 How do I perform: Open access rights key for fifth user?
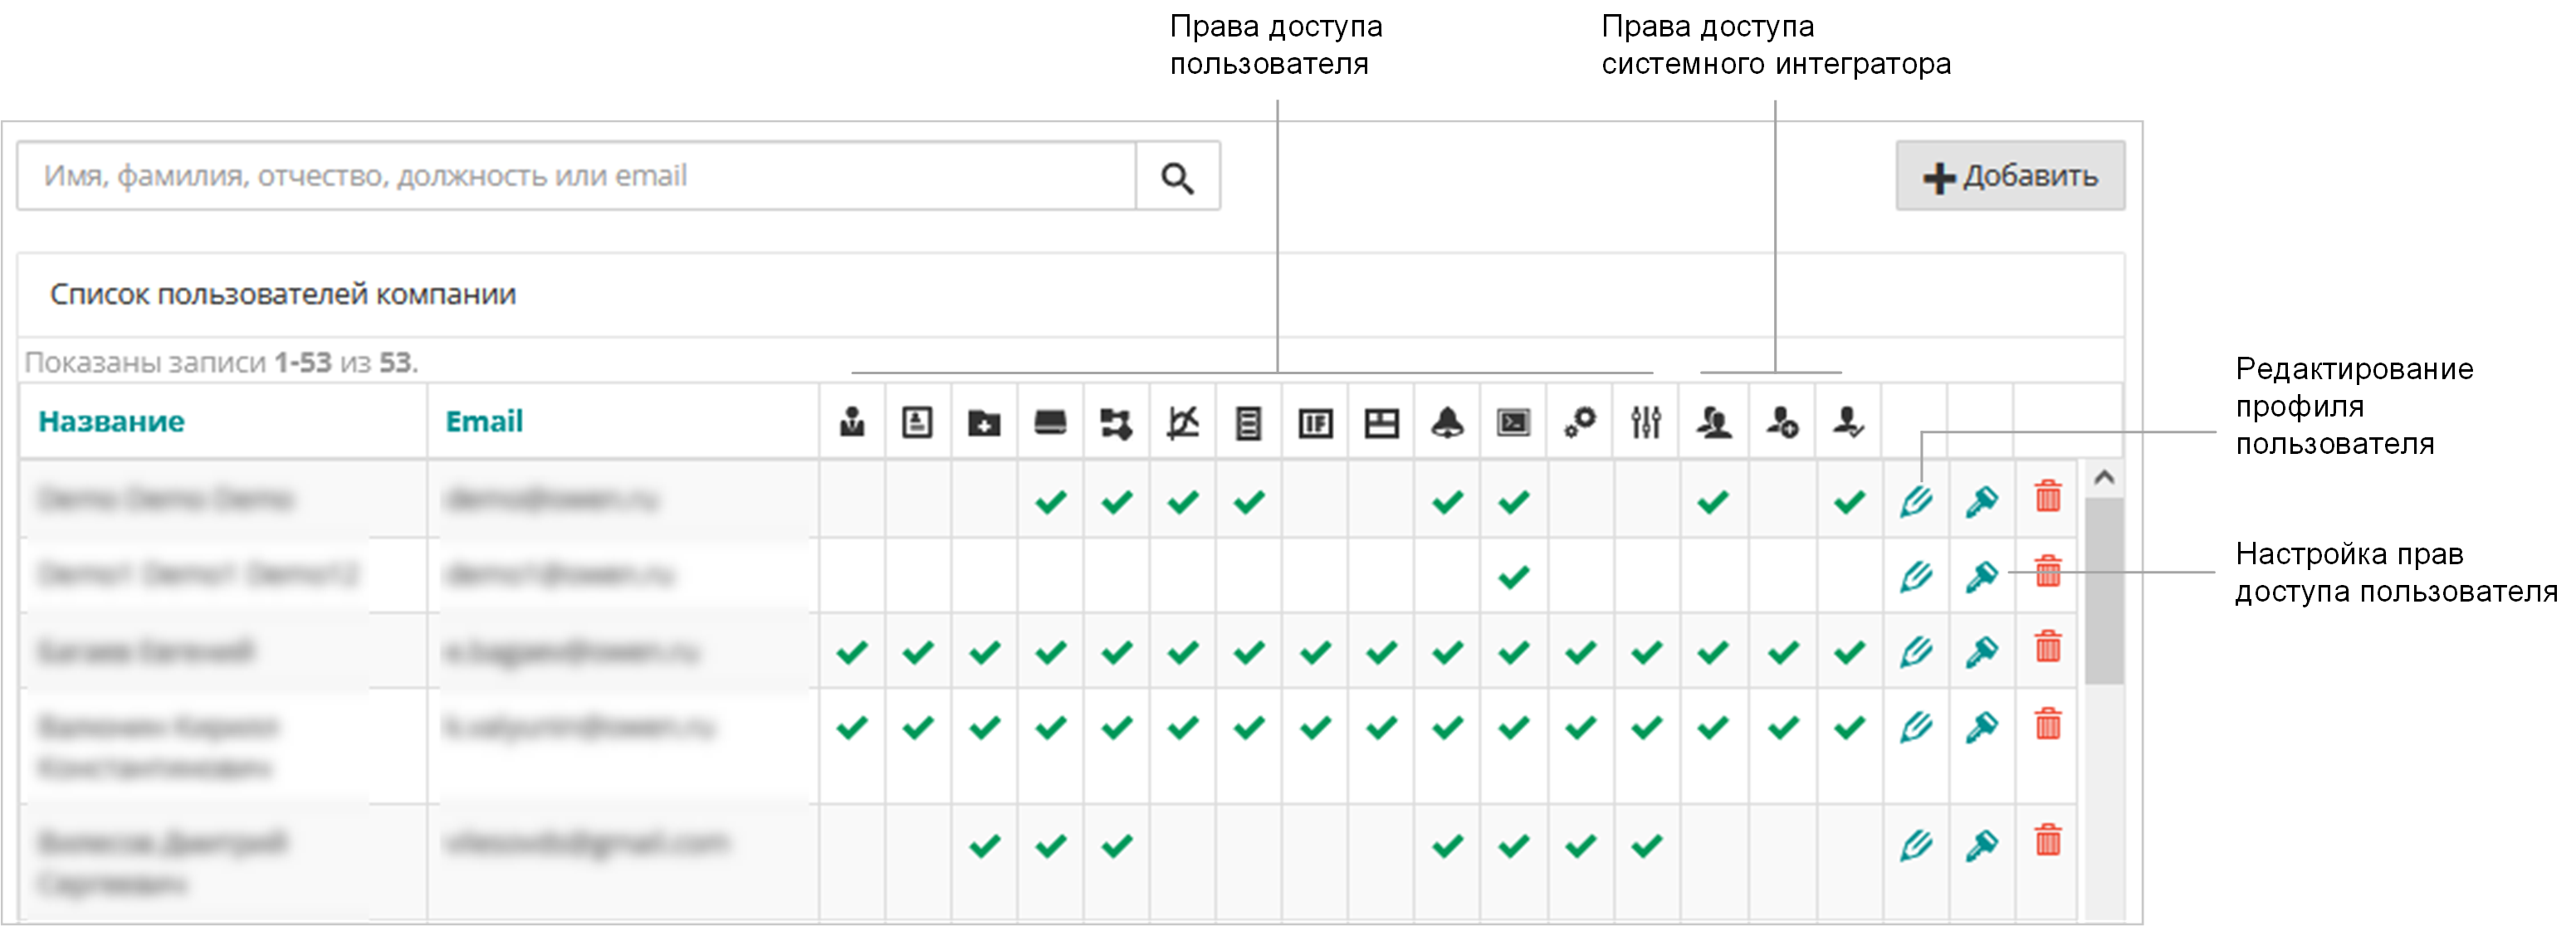tap(1981, 845)
